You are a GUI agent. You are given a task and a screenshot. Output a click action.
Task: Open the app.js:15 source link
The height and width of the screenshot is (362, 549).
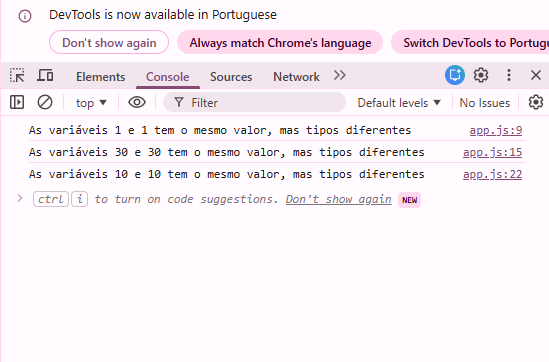(492, 152)
